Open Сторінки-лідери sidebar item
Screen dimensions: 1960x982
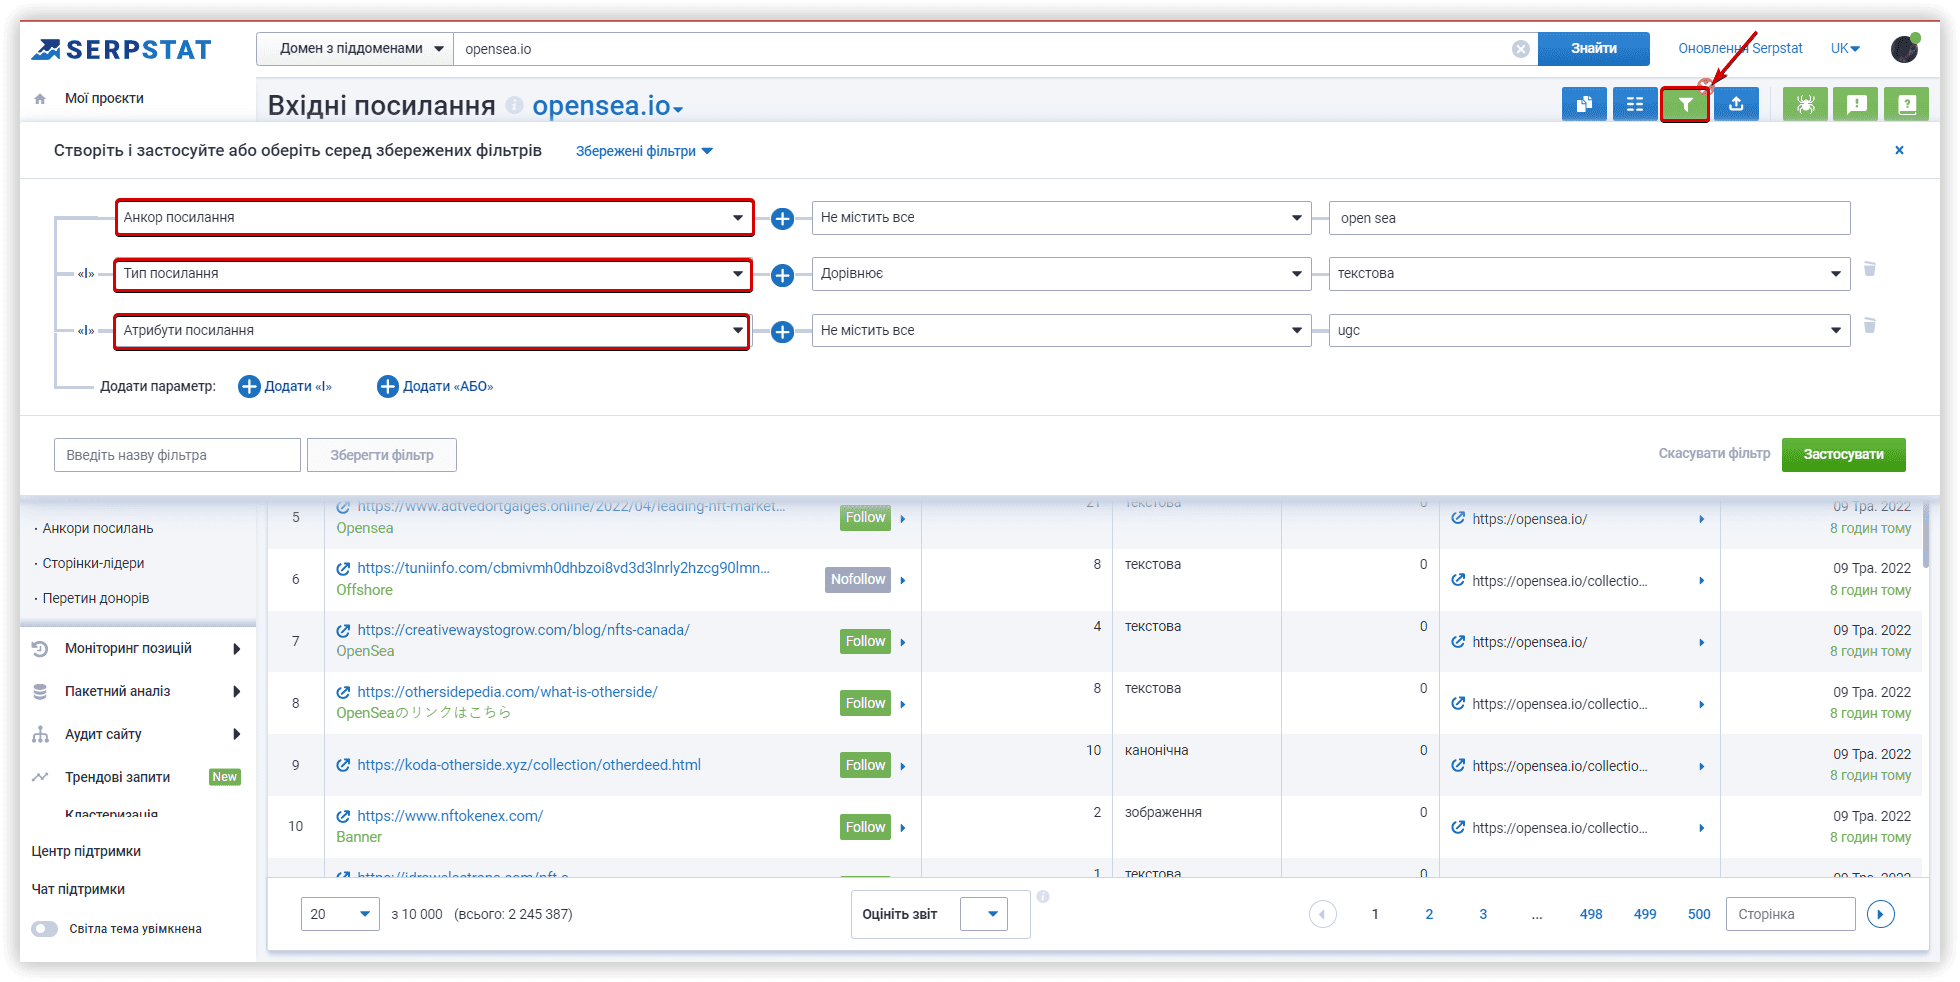94,563
